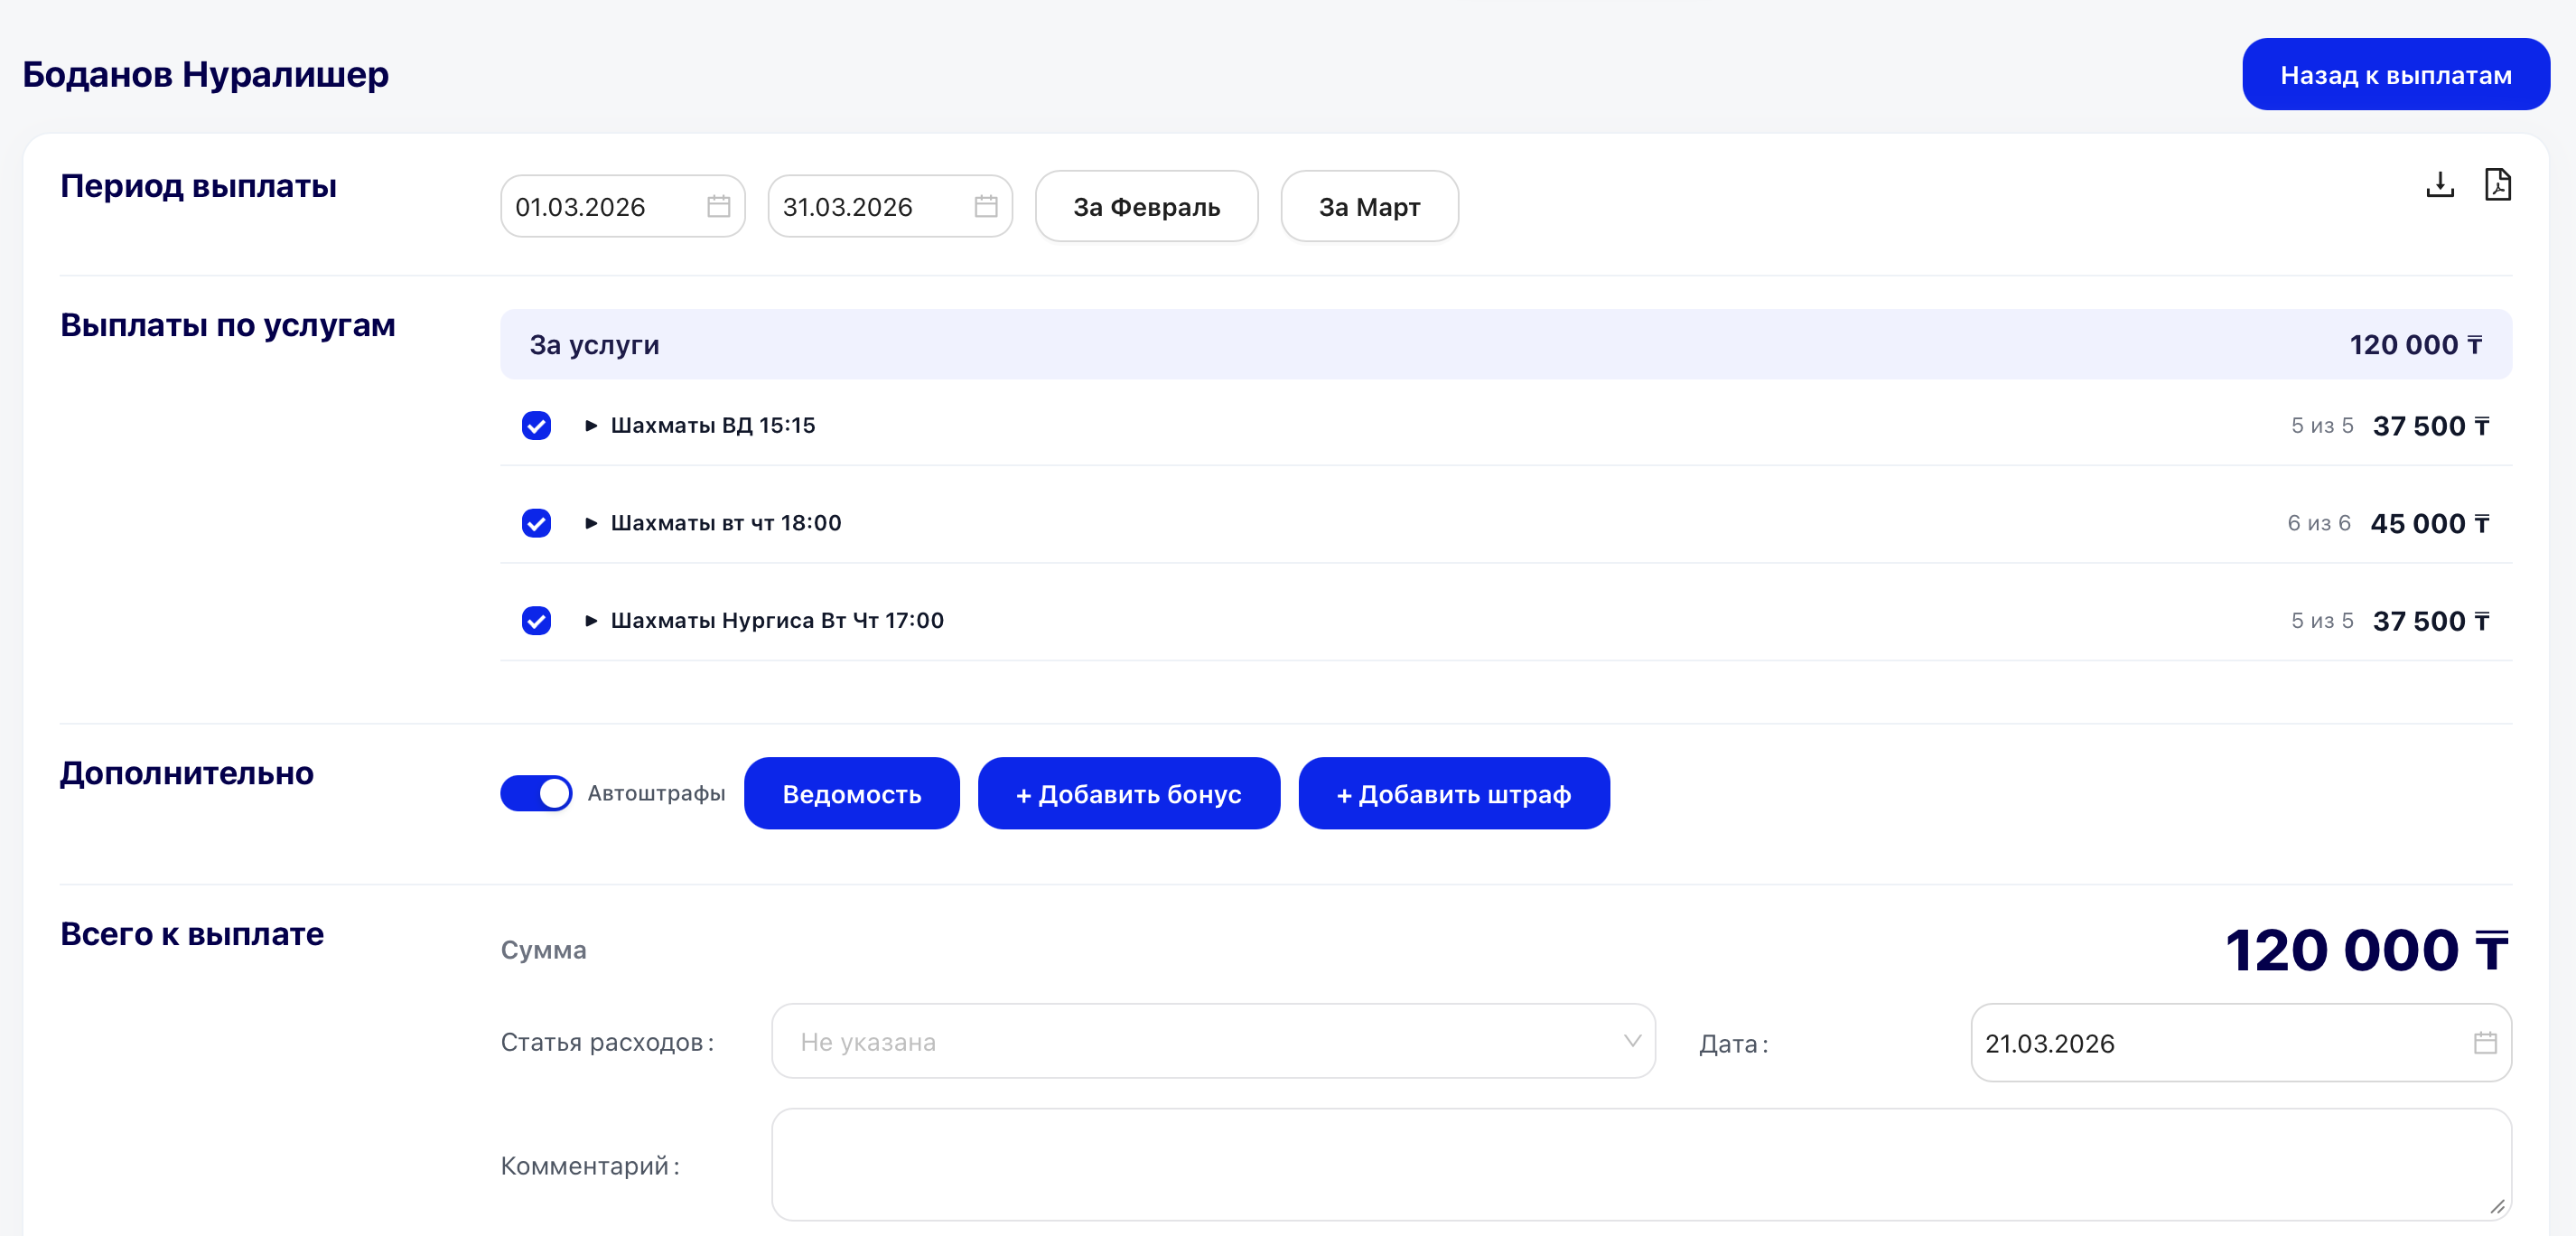Expand the Шахматы вт чт 18:00 row
2576x1236 pixels.
click(x=591, y=523)
